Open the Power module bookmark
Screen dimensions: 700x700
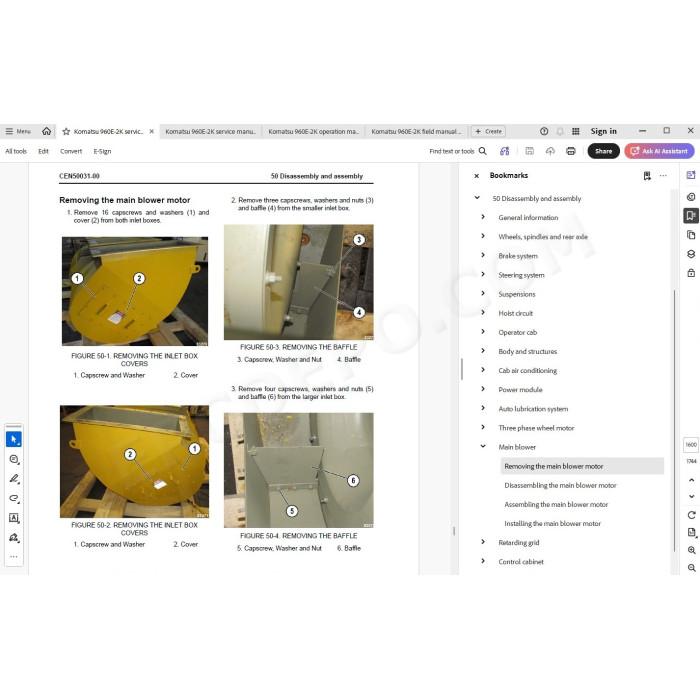pos(521,390)
